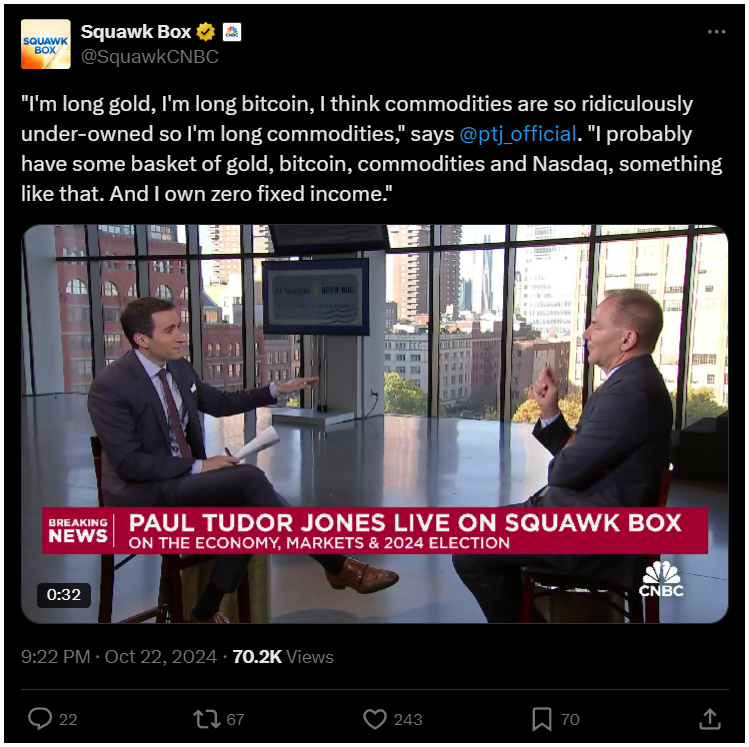Play the Paul Tudor Jones video
Viewport: 749px width, 747px height.
click(x=374, y=424)
